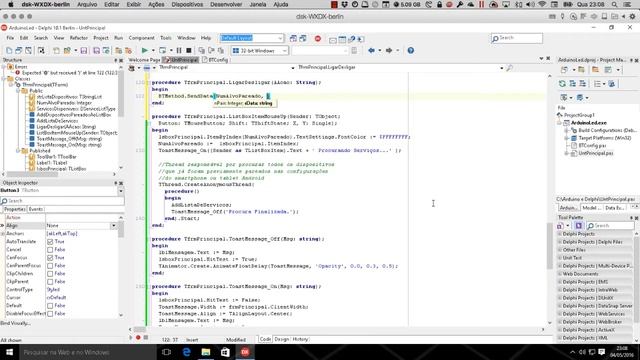Viewport: 640px width, 360px height.
Task: Click the Windows taskbar search box
Action: (87, 352)
